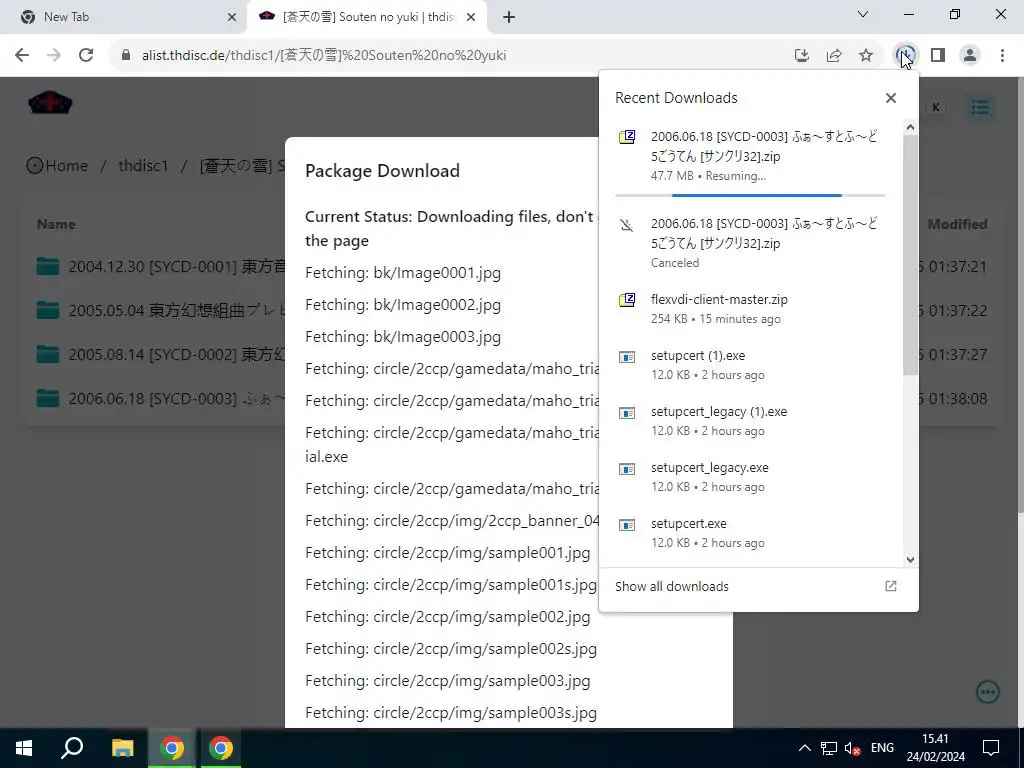This screenshot has height=768, width=1024.
Task: Click the share page icon
Action: (x=834, y=56)
